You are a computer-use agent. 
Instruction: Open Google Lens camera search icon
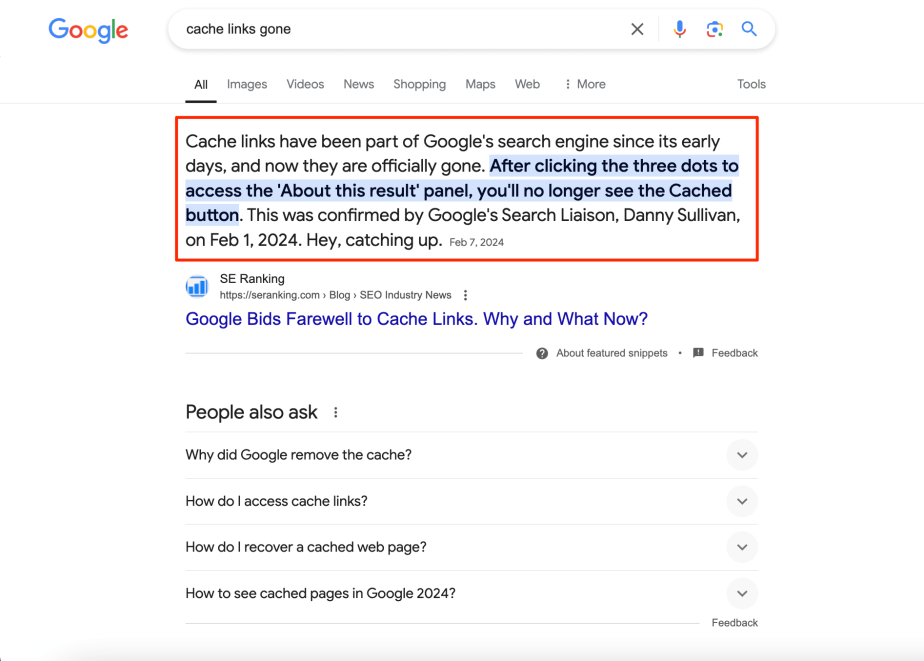point(715,29)
